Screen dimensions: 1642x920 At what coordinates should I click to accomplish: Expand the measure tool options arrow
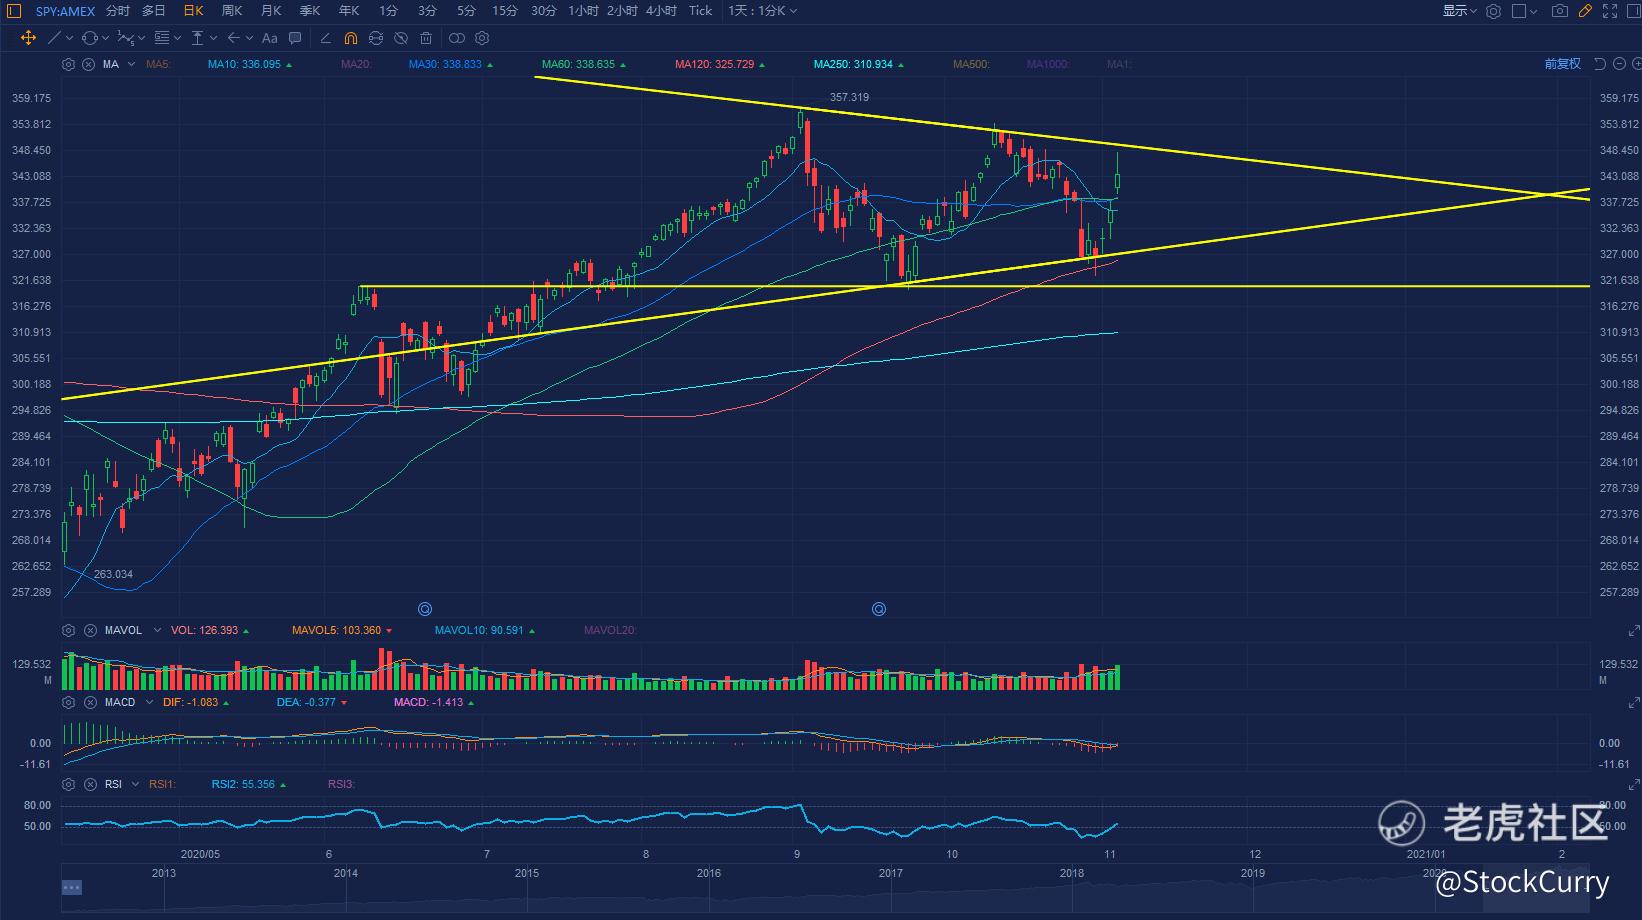pyautogui.click(x=213, y=38)
